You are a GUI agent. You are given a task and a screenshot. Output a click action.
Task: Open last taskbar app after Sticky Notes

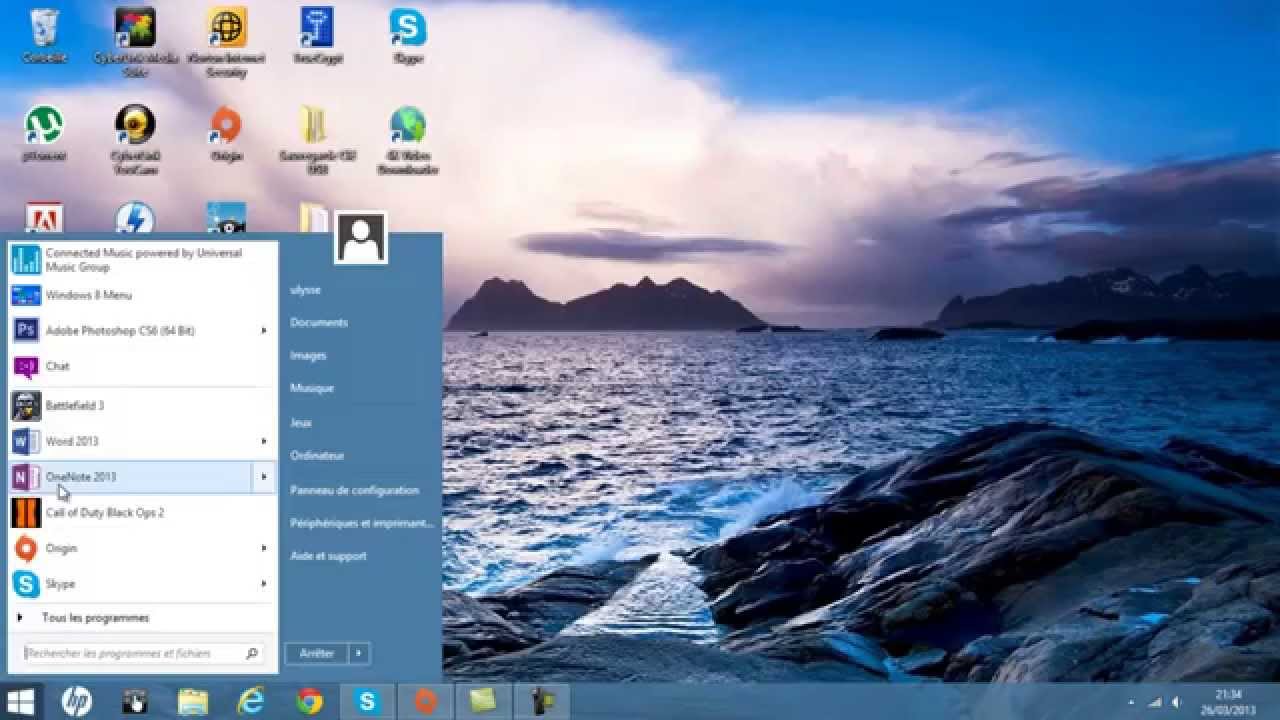(x=542, y=702)
